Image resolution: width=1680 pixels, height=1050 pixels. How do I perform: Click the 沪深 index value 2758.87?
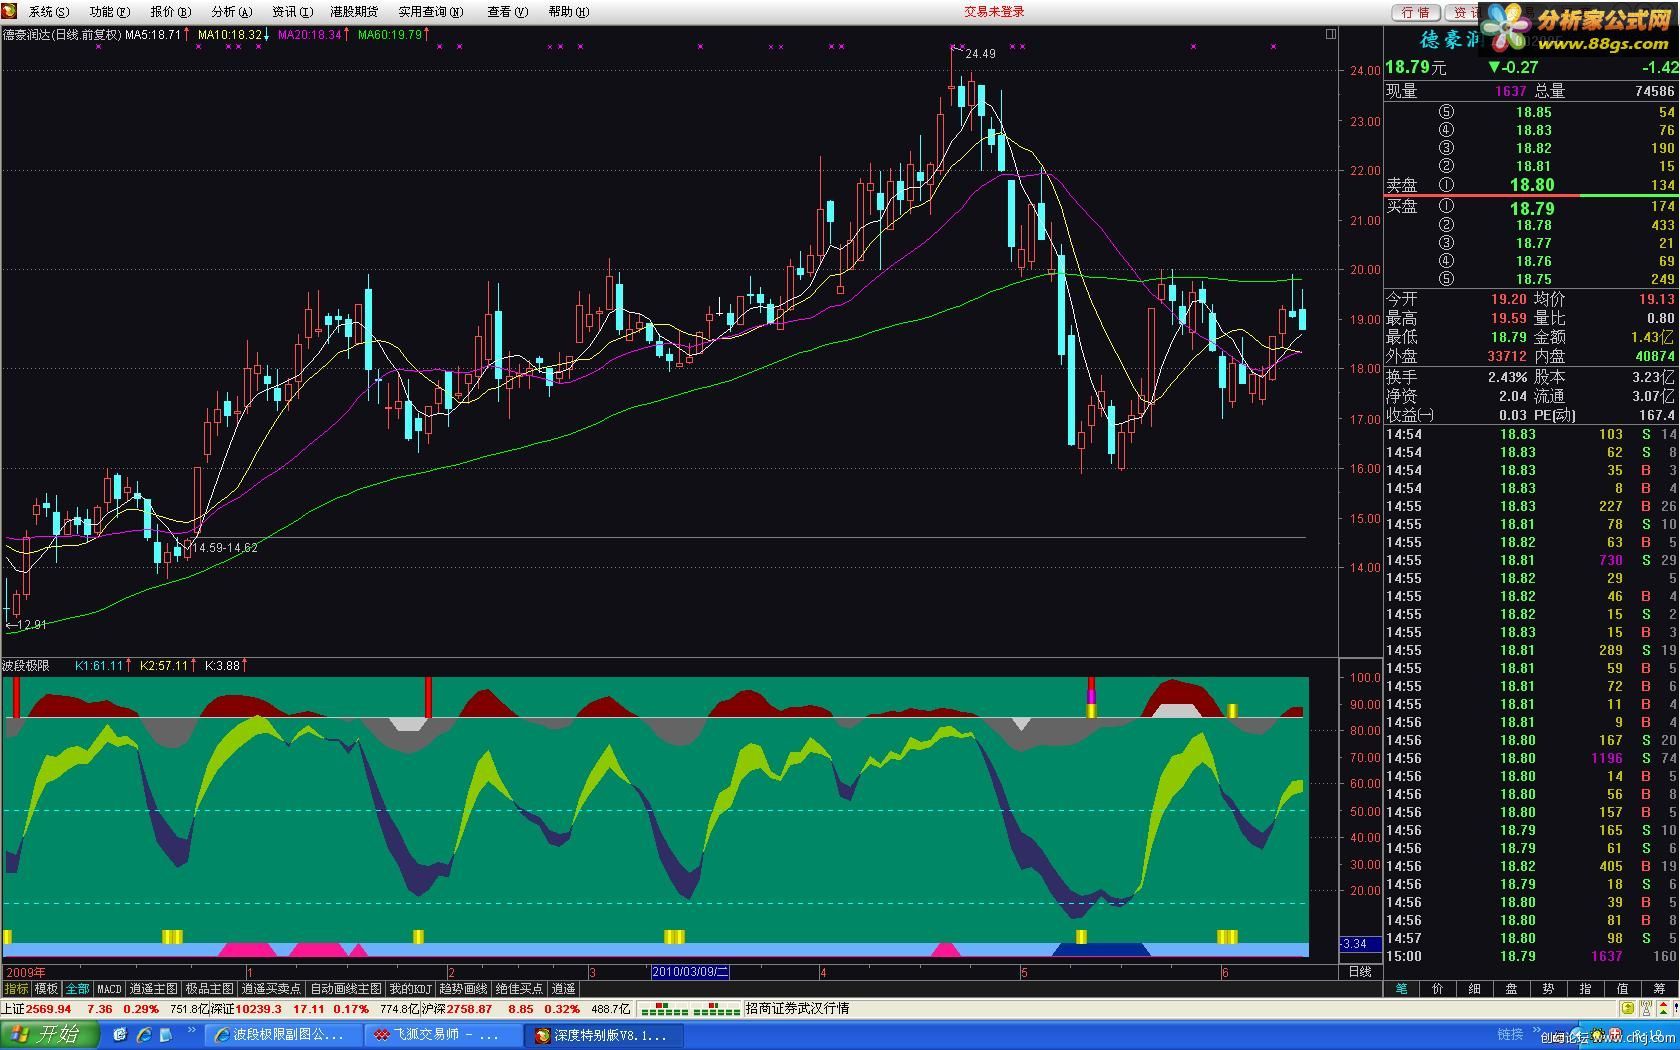pyautogui.click(x=469, y=1009)
